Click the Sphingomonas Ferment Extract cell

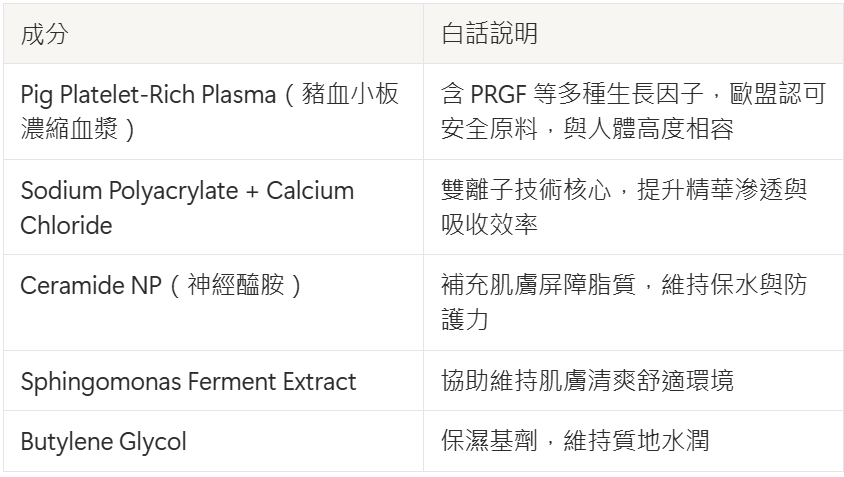point(188,381)
